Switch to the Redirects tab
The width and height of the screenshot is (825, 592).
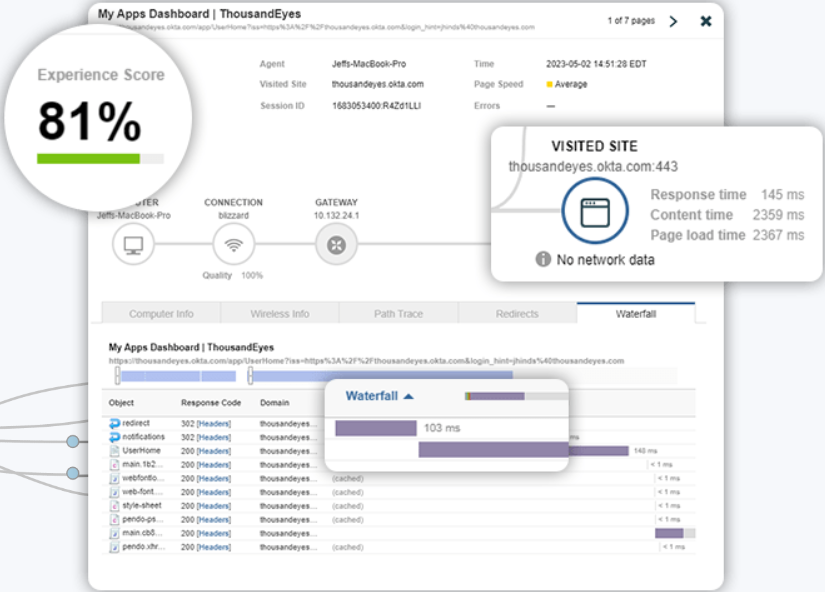click(517, 314)
